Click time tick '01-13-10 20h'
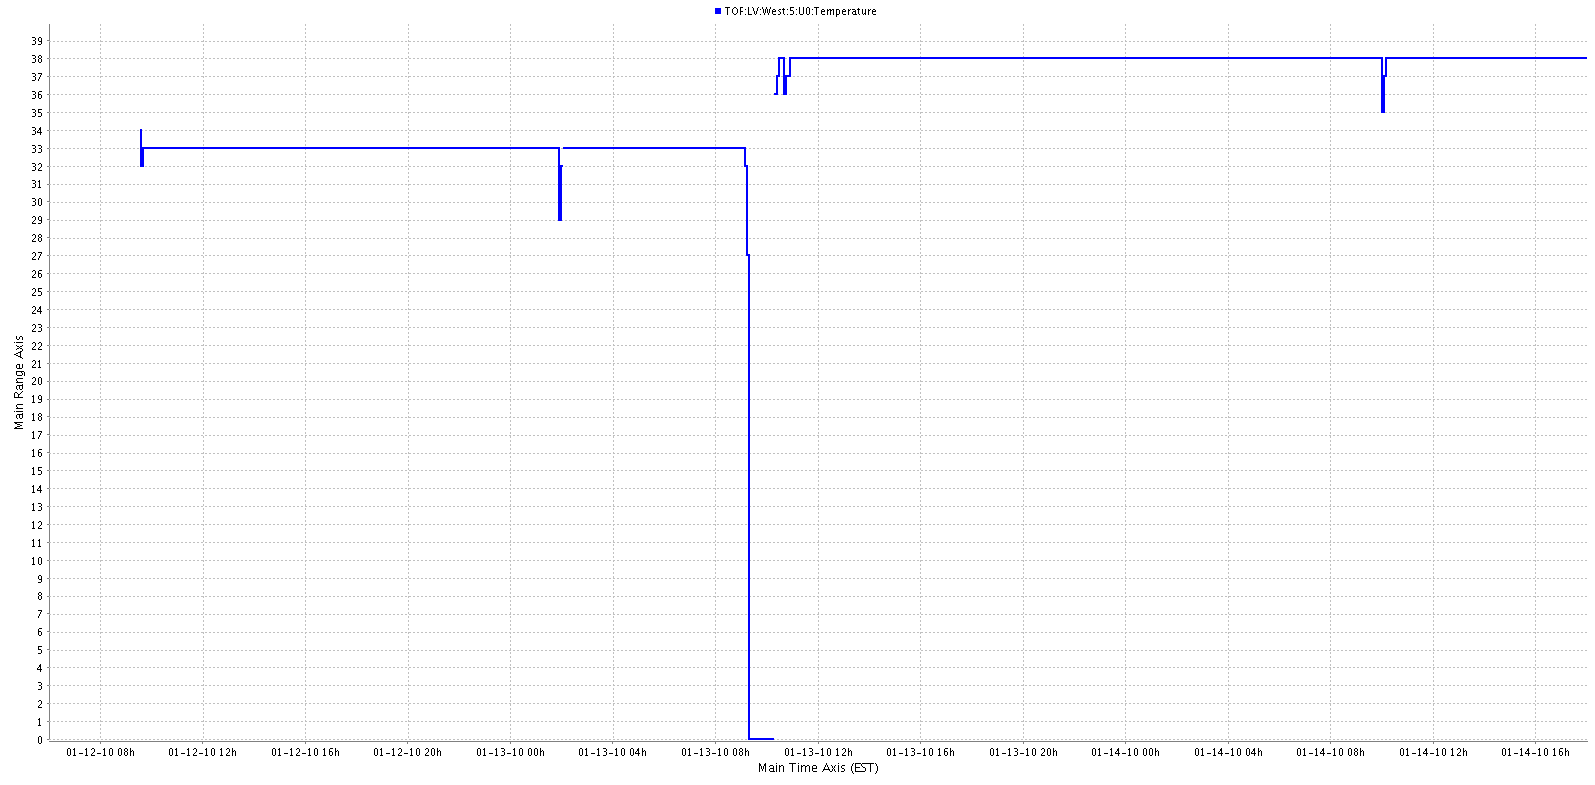Viewport: 1595px width, 785px height. (x=1023, y=752)
